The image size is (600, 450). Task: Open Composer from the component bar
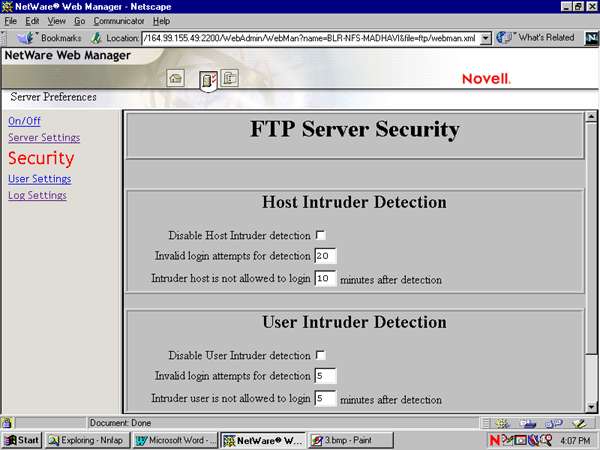579,423
